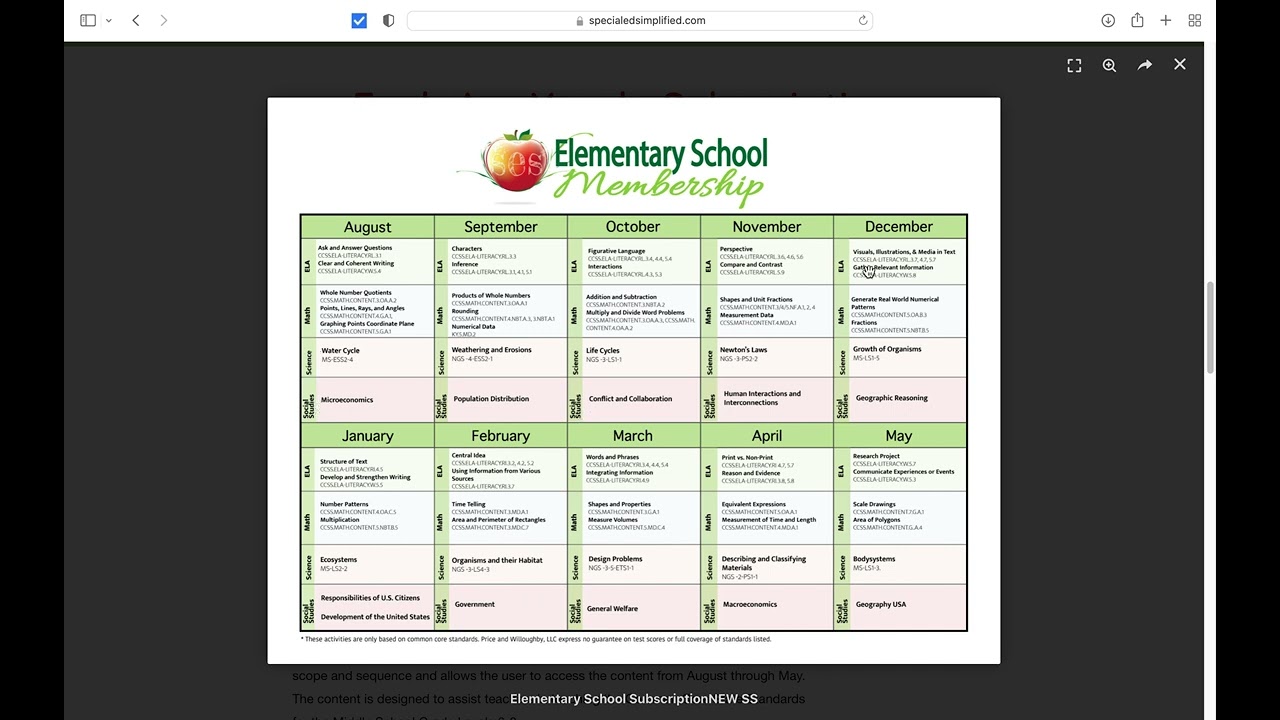Click the blue checkmark extension icon

[359, 20]
